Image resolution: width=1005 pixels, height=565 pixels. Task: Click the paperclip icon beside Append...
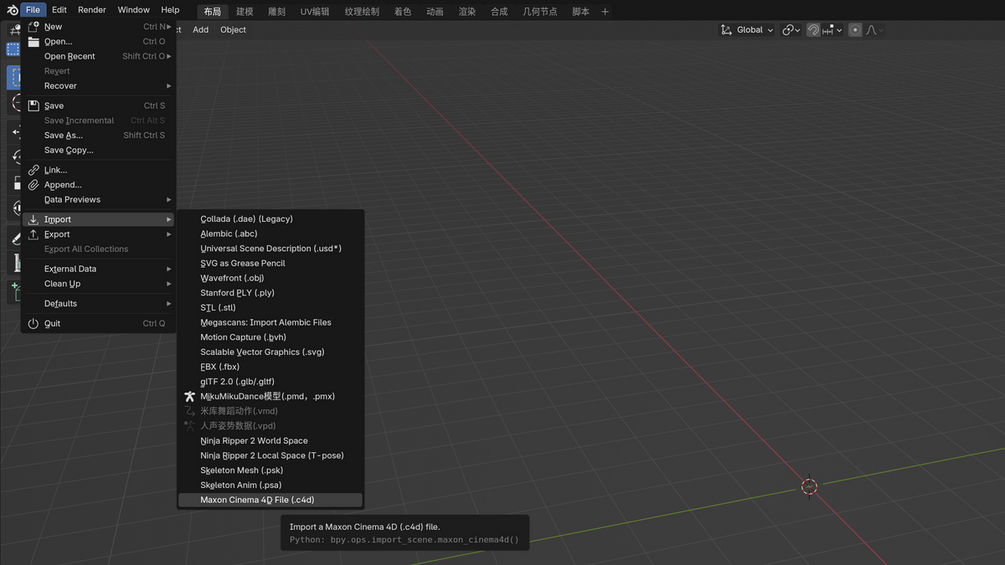pyautogui.click(x=33, y=184)
